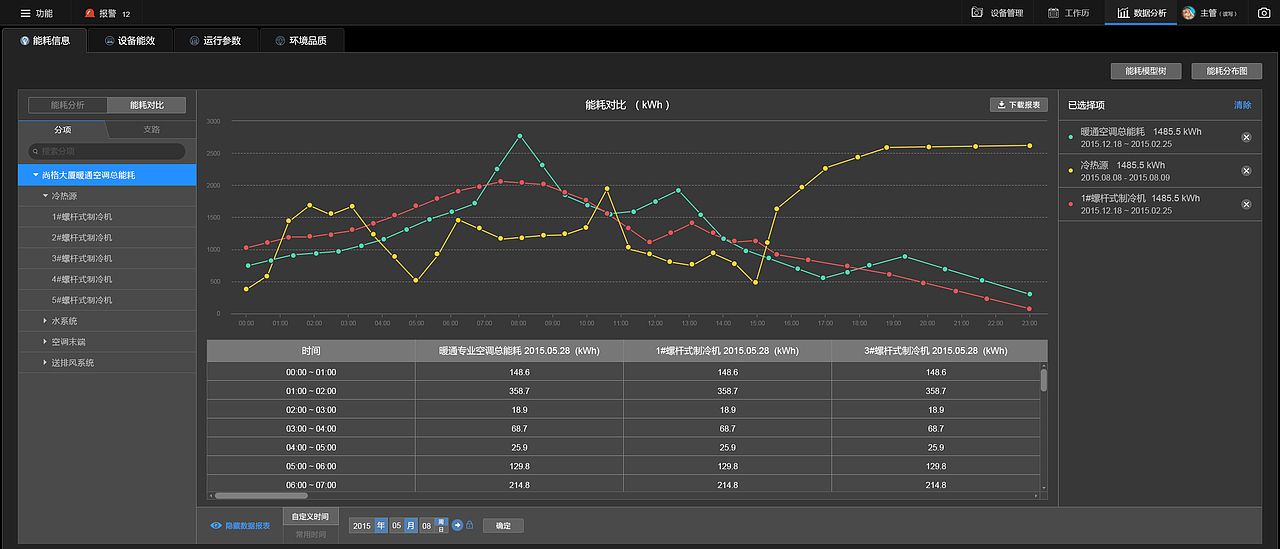Click the 年 year unit button
Image resolution: width=1280 pixels, height=549 pixels.
click(381, 525)
